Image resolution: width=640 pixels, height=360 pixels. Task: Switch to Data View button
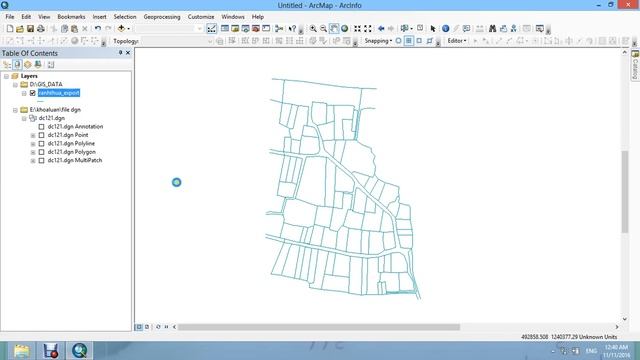tap(139, 327)
